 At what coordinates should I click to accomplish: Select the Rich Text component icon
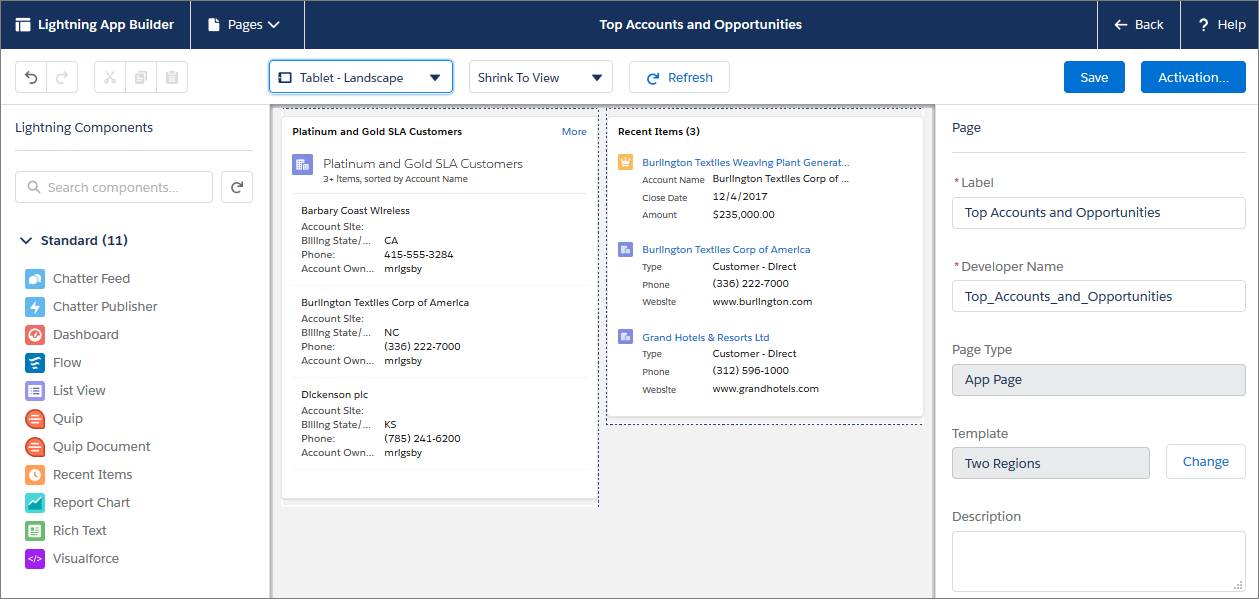(x=35, y=531)
